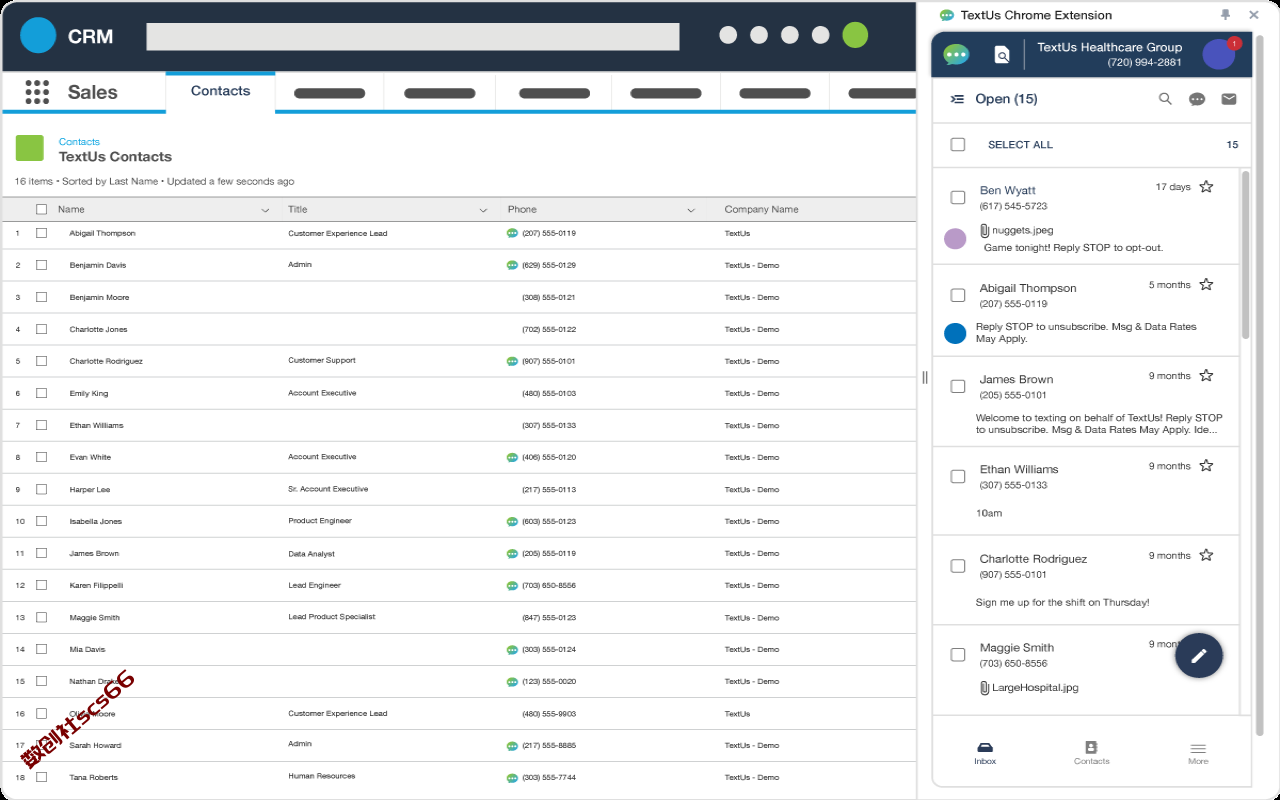Viewport: 1280px width, 800px height.
Task: Click the purple avatar in the Ben Wyatt conversation
Action: pos(955,238)
